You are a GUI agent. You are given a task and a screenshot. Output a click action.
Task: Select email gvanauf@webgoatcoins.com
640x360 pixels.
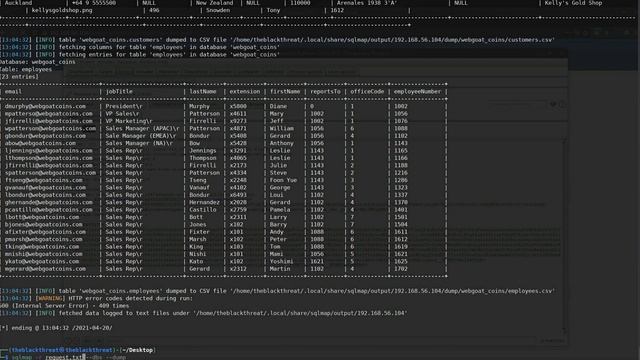[x=45, y=187]
